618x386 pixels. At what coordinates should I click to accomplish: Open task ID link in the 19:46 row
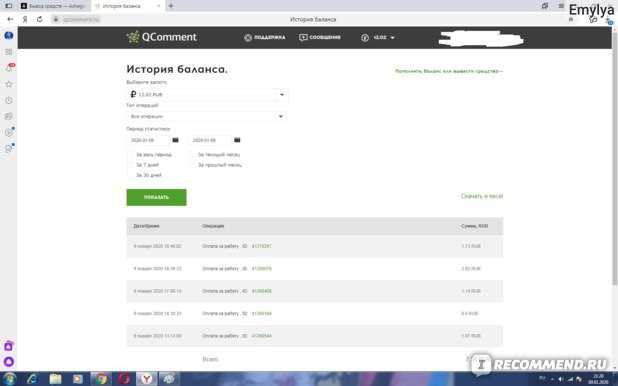262,246
